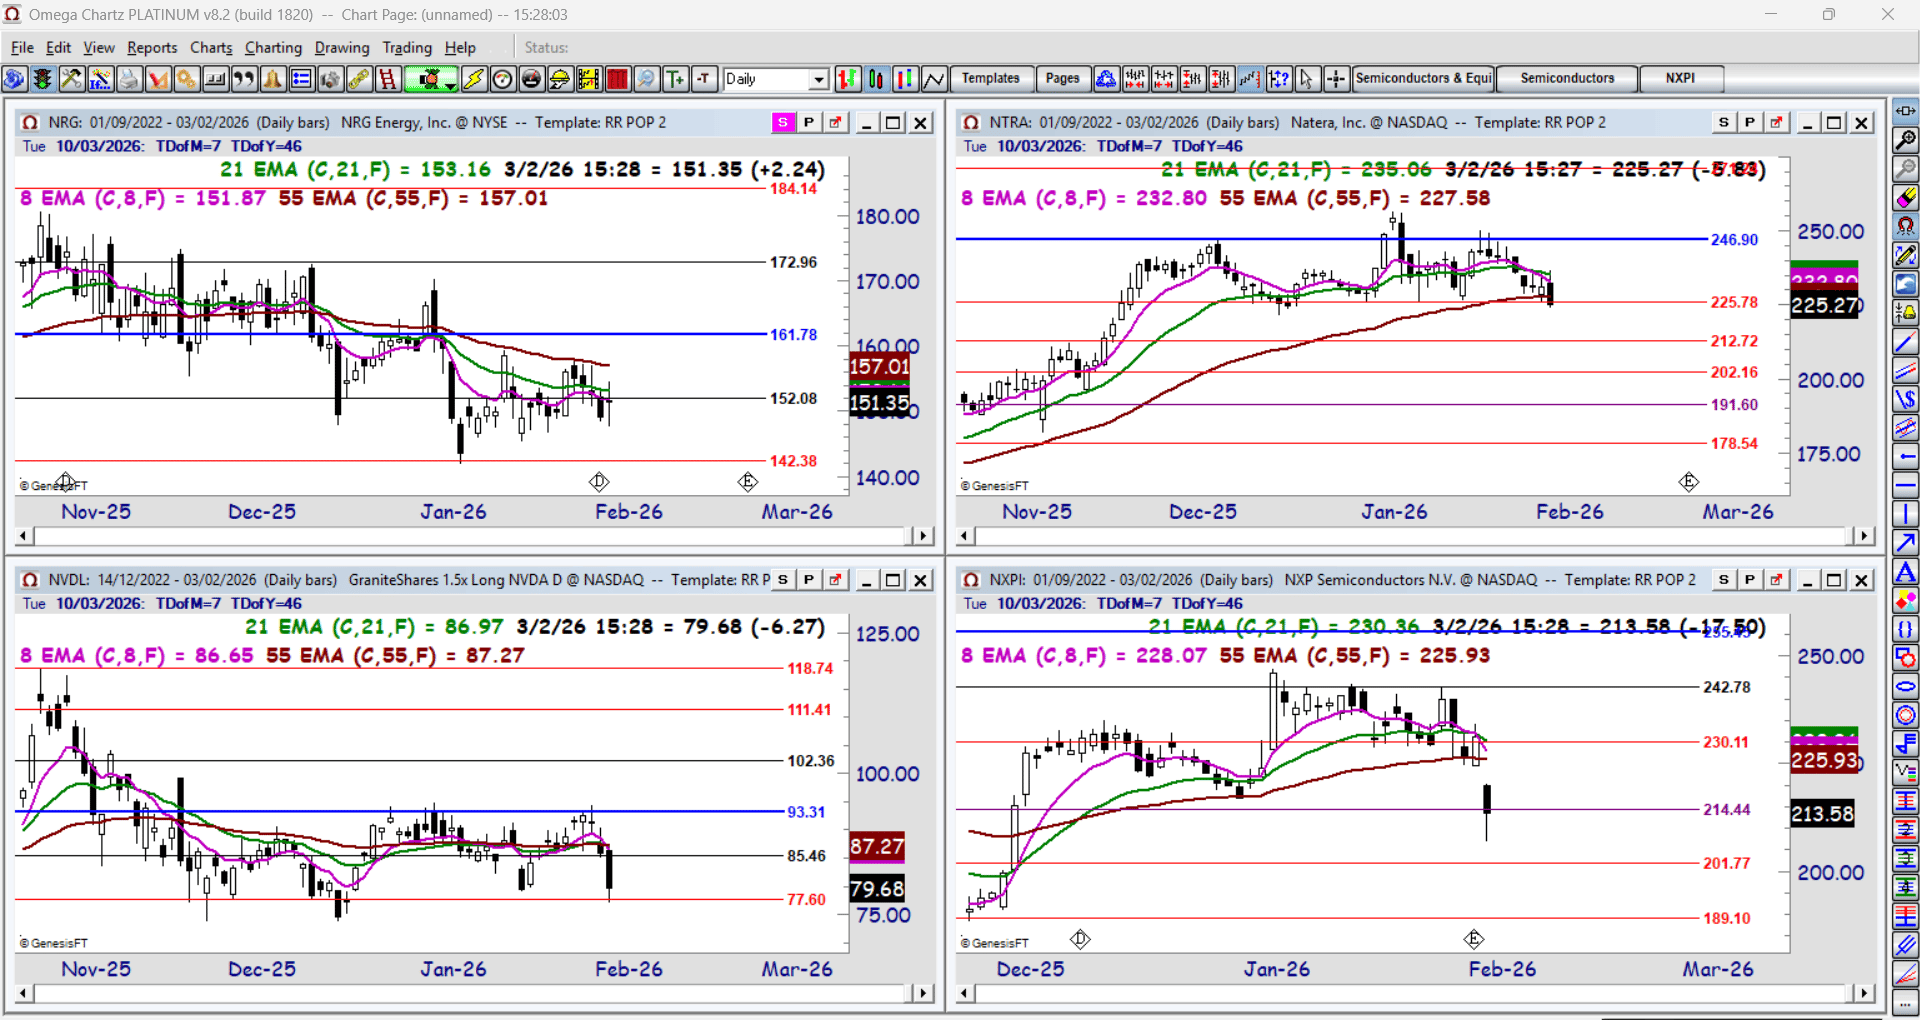
Task: Click the traffic light icon in toolbar
Action: 43,79
